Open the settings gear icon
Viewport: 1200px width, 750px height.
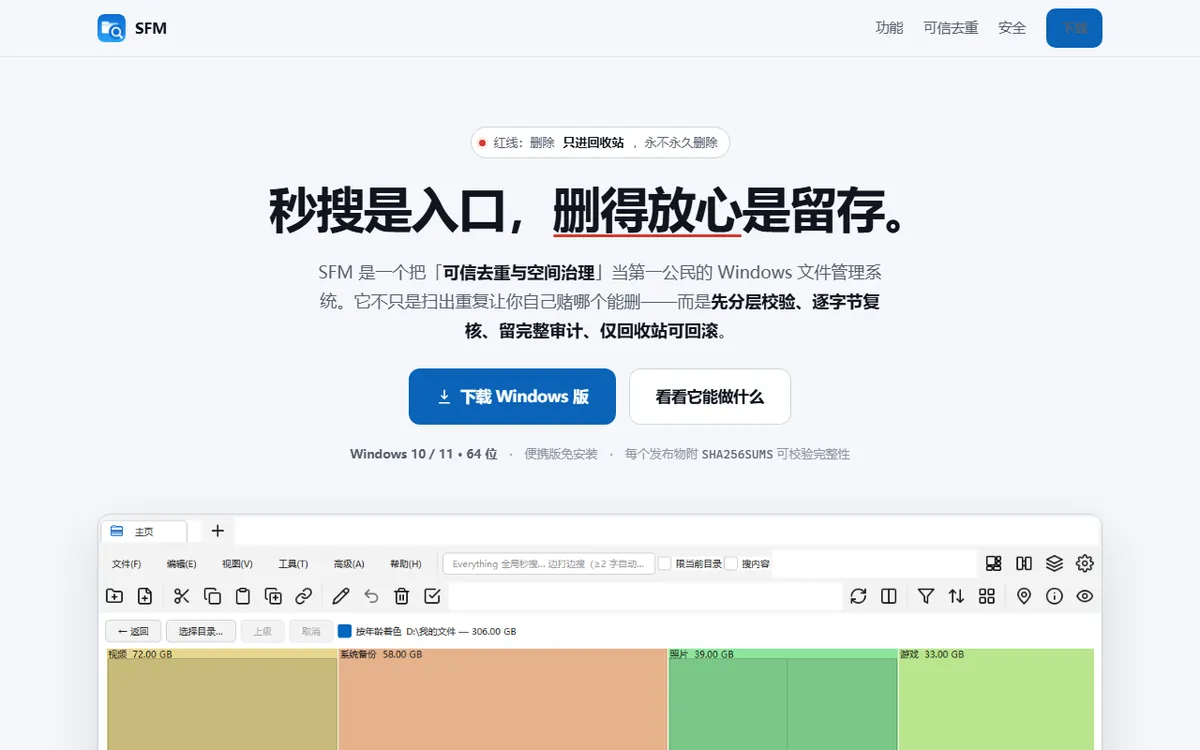click(x=1085, y=563)
